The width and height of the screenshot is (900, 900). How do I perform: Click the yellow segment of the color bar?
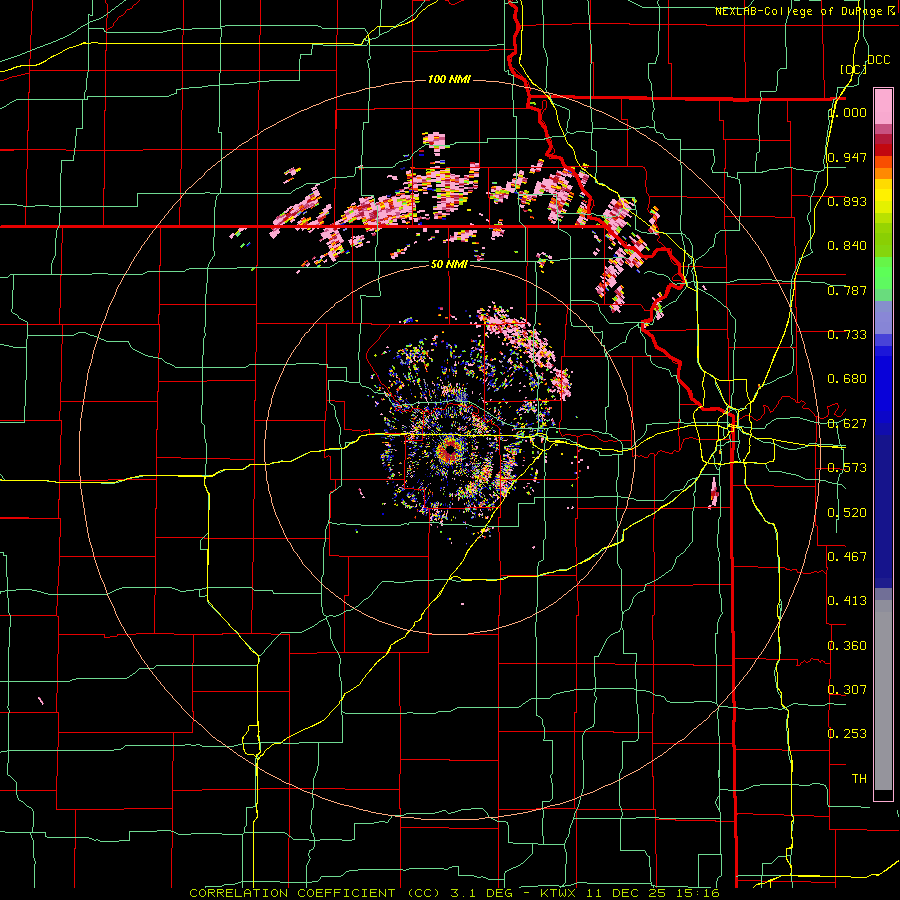(x=883, y=196)
